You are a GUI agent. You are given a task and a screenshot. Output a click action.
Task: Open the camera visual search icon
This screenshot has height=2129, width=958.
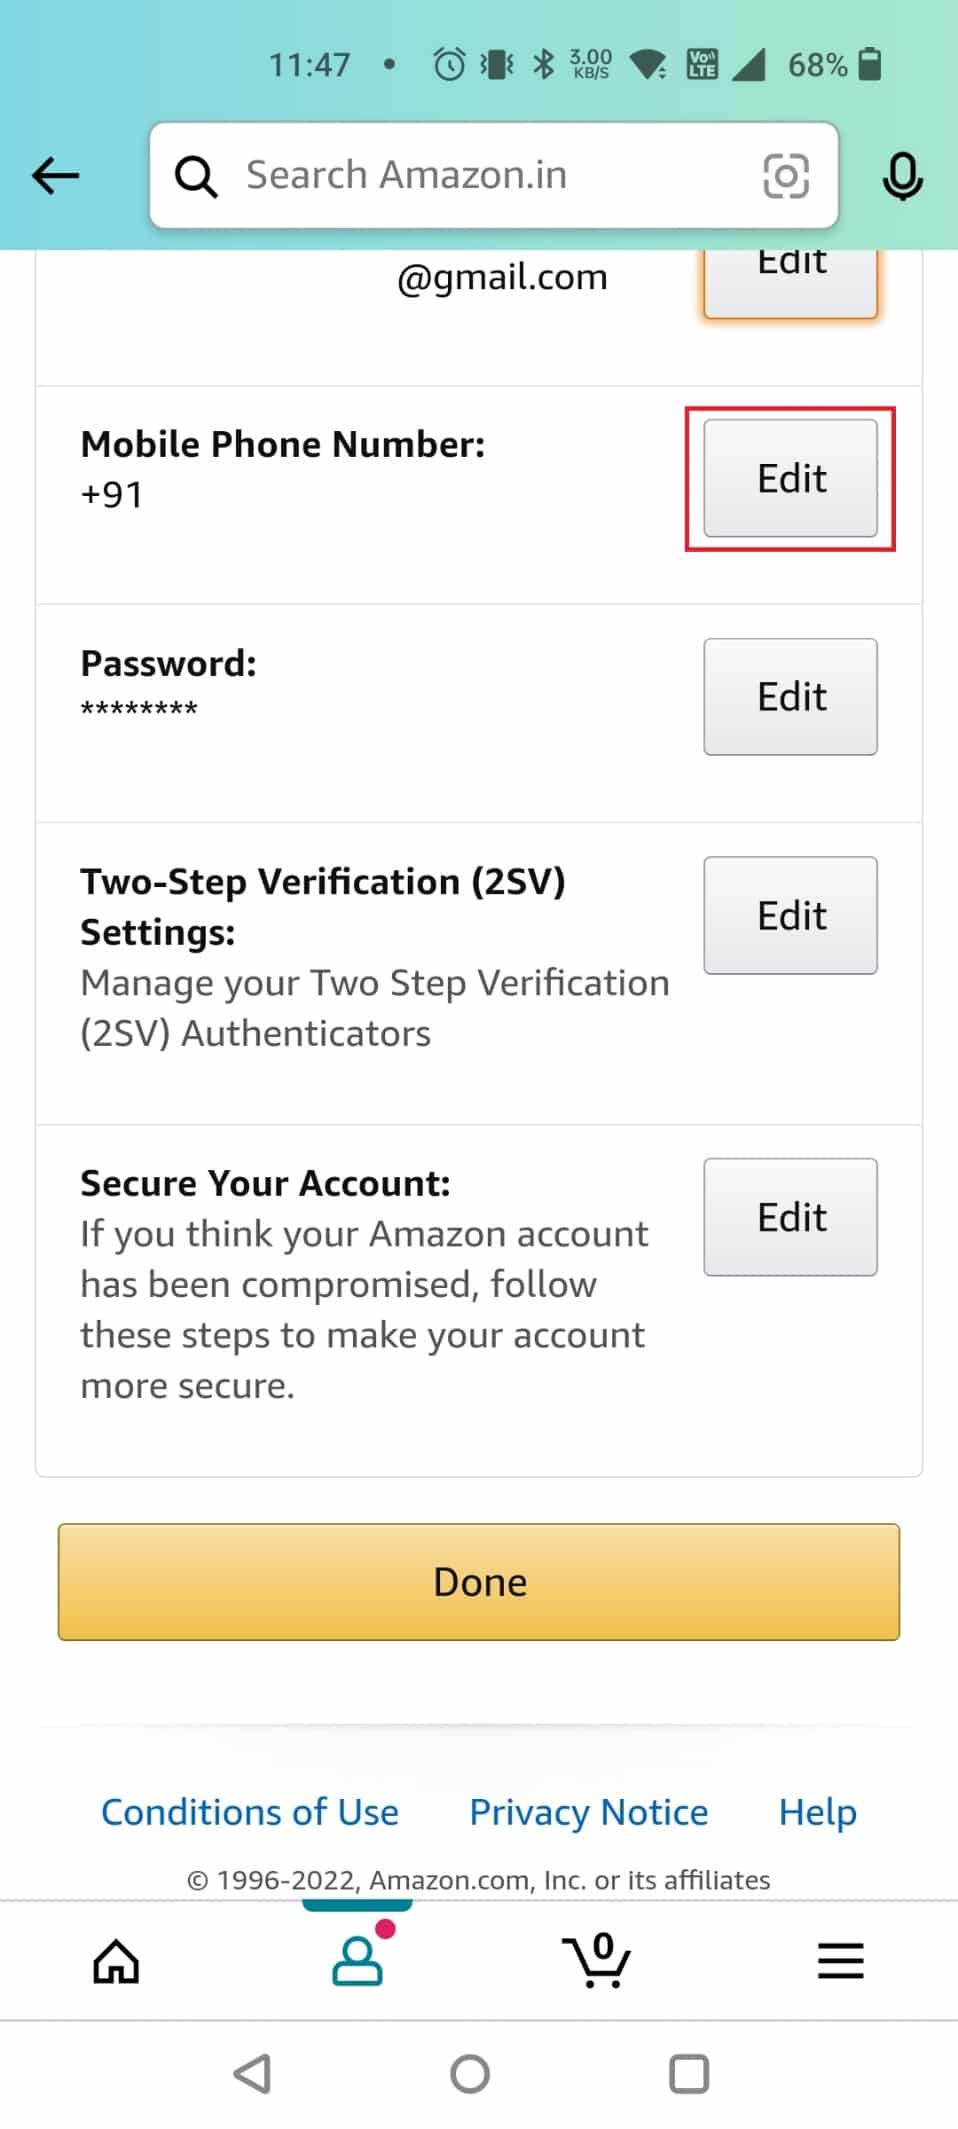[786, 175]
